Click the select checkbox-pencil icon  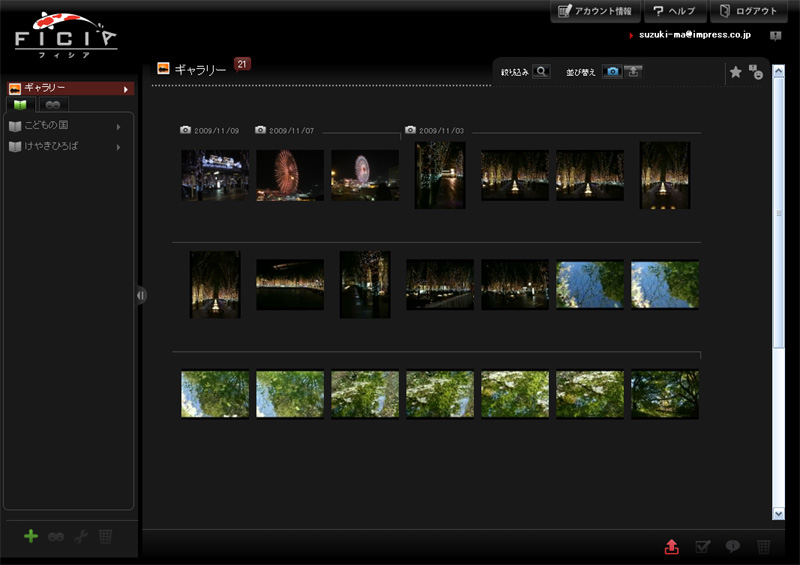(x=703, y=547)
